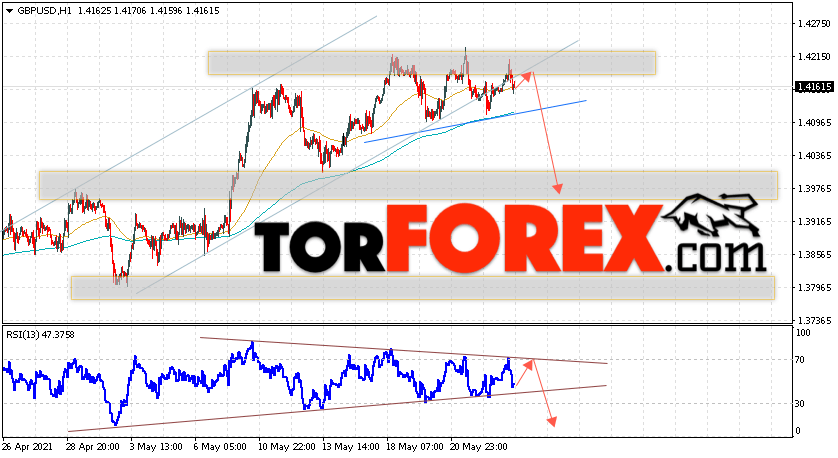838x458 pixels.
Task: Click the RSI scale value 100
Action: click(803, 333)
